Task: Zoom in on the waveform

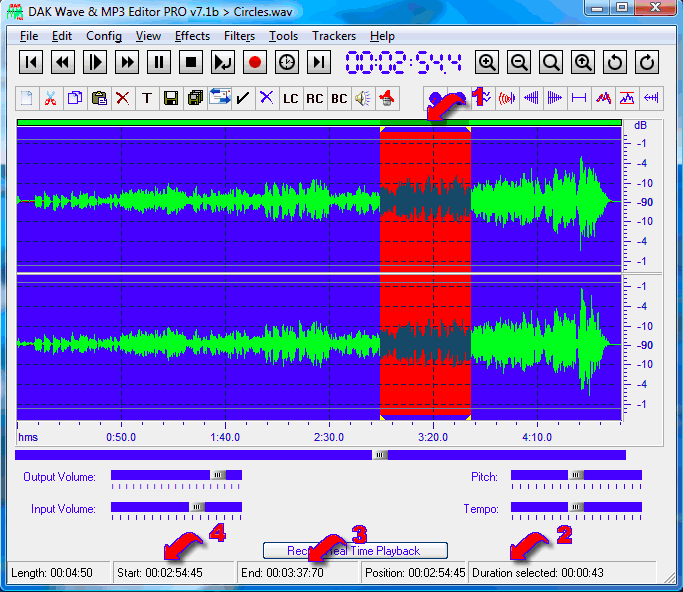Action: (x=487, y=62)
